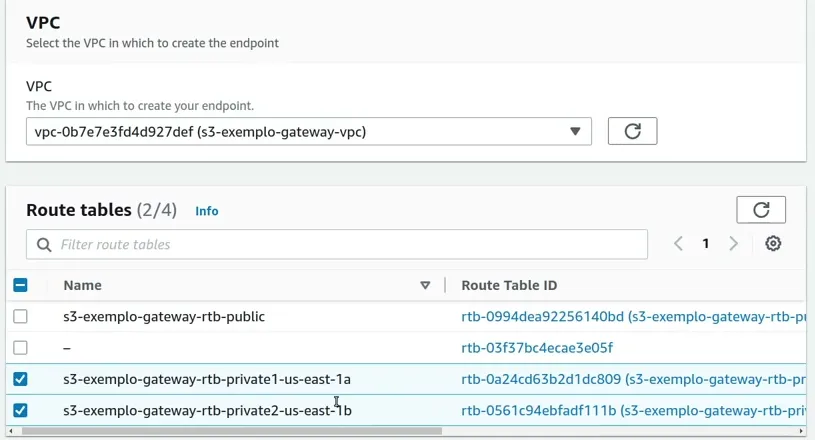This screenshot has width=815, height=440.
Task: Open the VPC dropdown selector
Action: click(309, 131)
